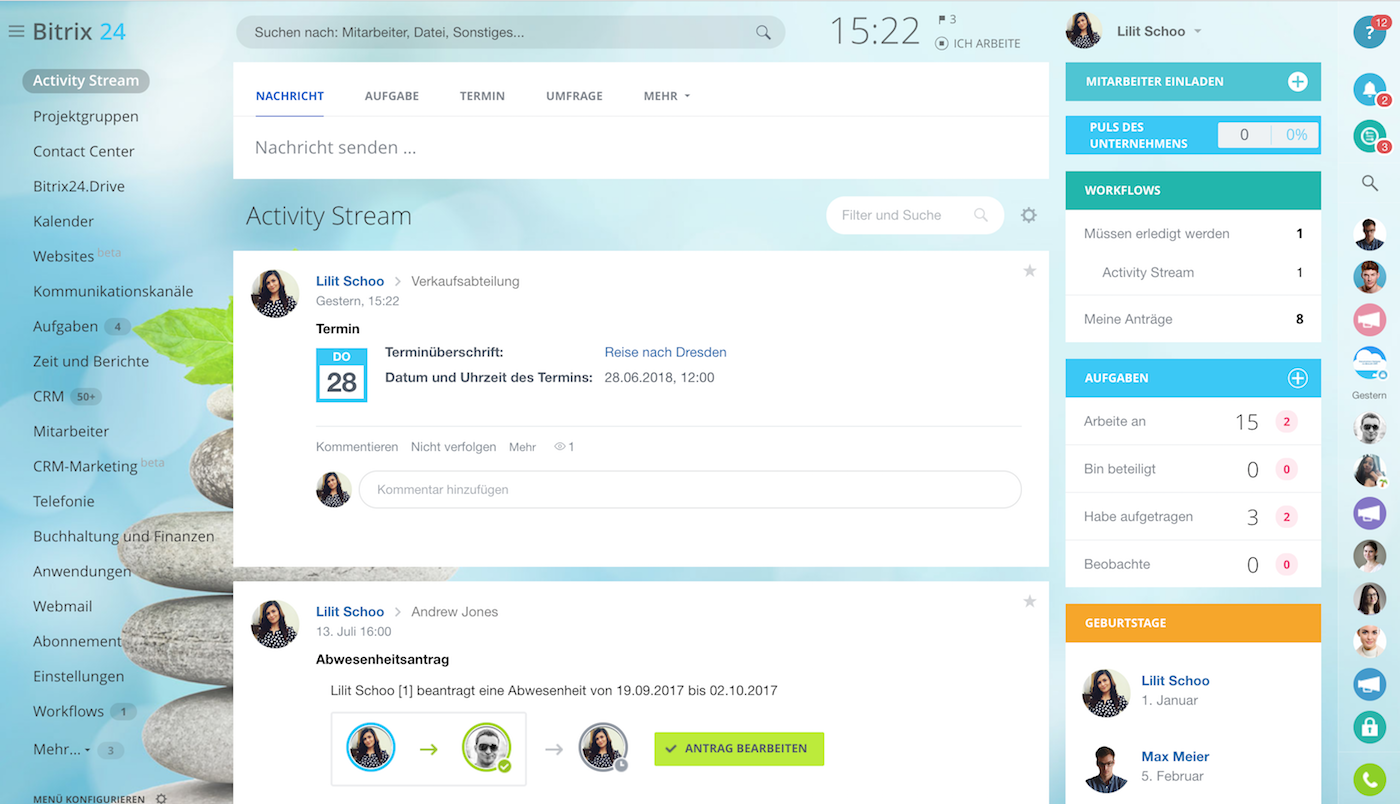Open the Arbeite an tasks row
This screenshot has width=1400, height=804.
pyautogui.click(x=1193, y=422)
